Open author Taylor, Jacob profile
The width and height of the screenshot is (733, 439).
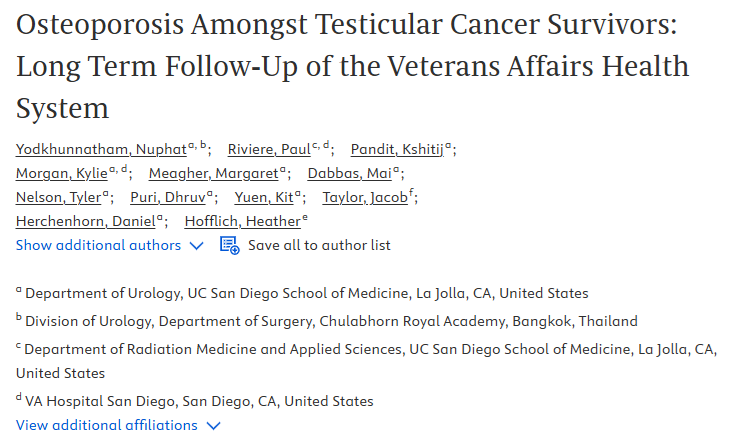[365, 198]
